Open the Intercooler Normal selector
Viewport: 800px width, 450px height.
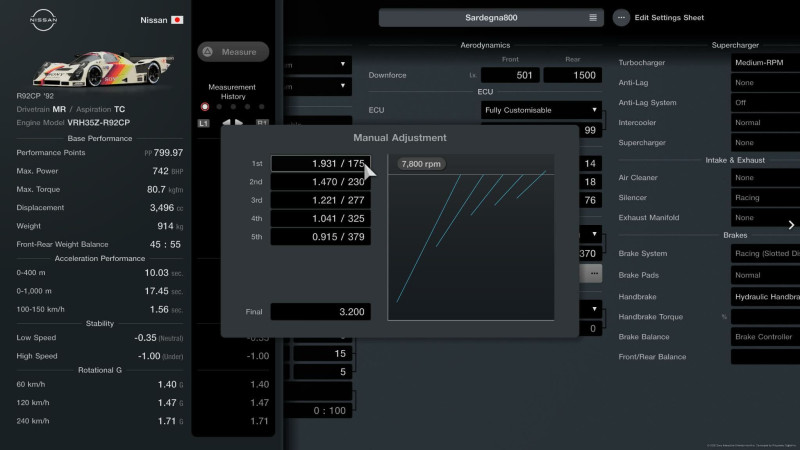tap(765, 122)
